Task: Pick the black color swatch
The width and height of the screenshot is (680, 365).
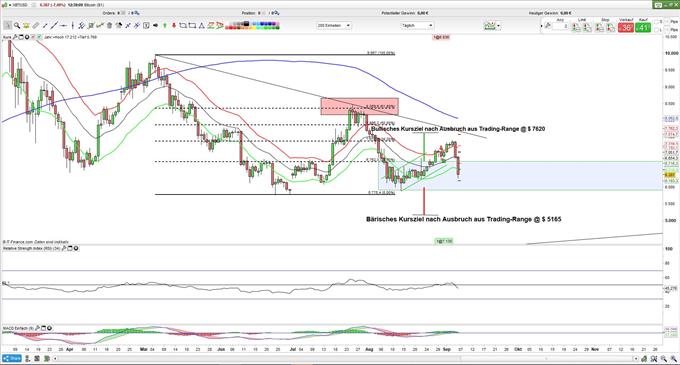Action: click(x=246, y=24)
